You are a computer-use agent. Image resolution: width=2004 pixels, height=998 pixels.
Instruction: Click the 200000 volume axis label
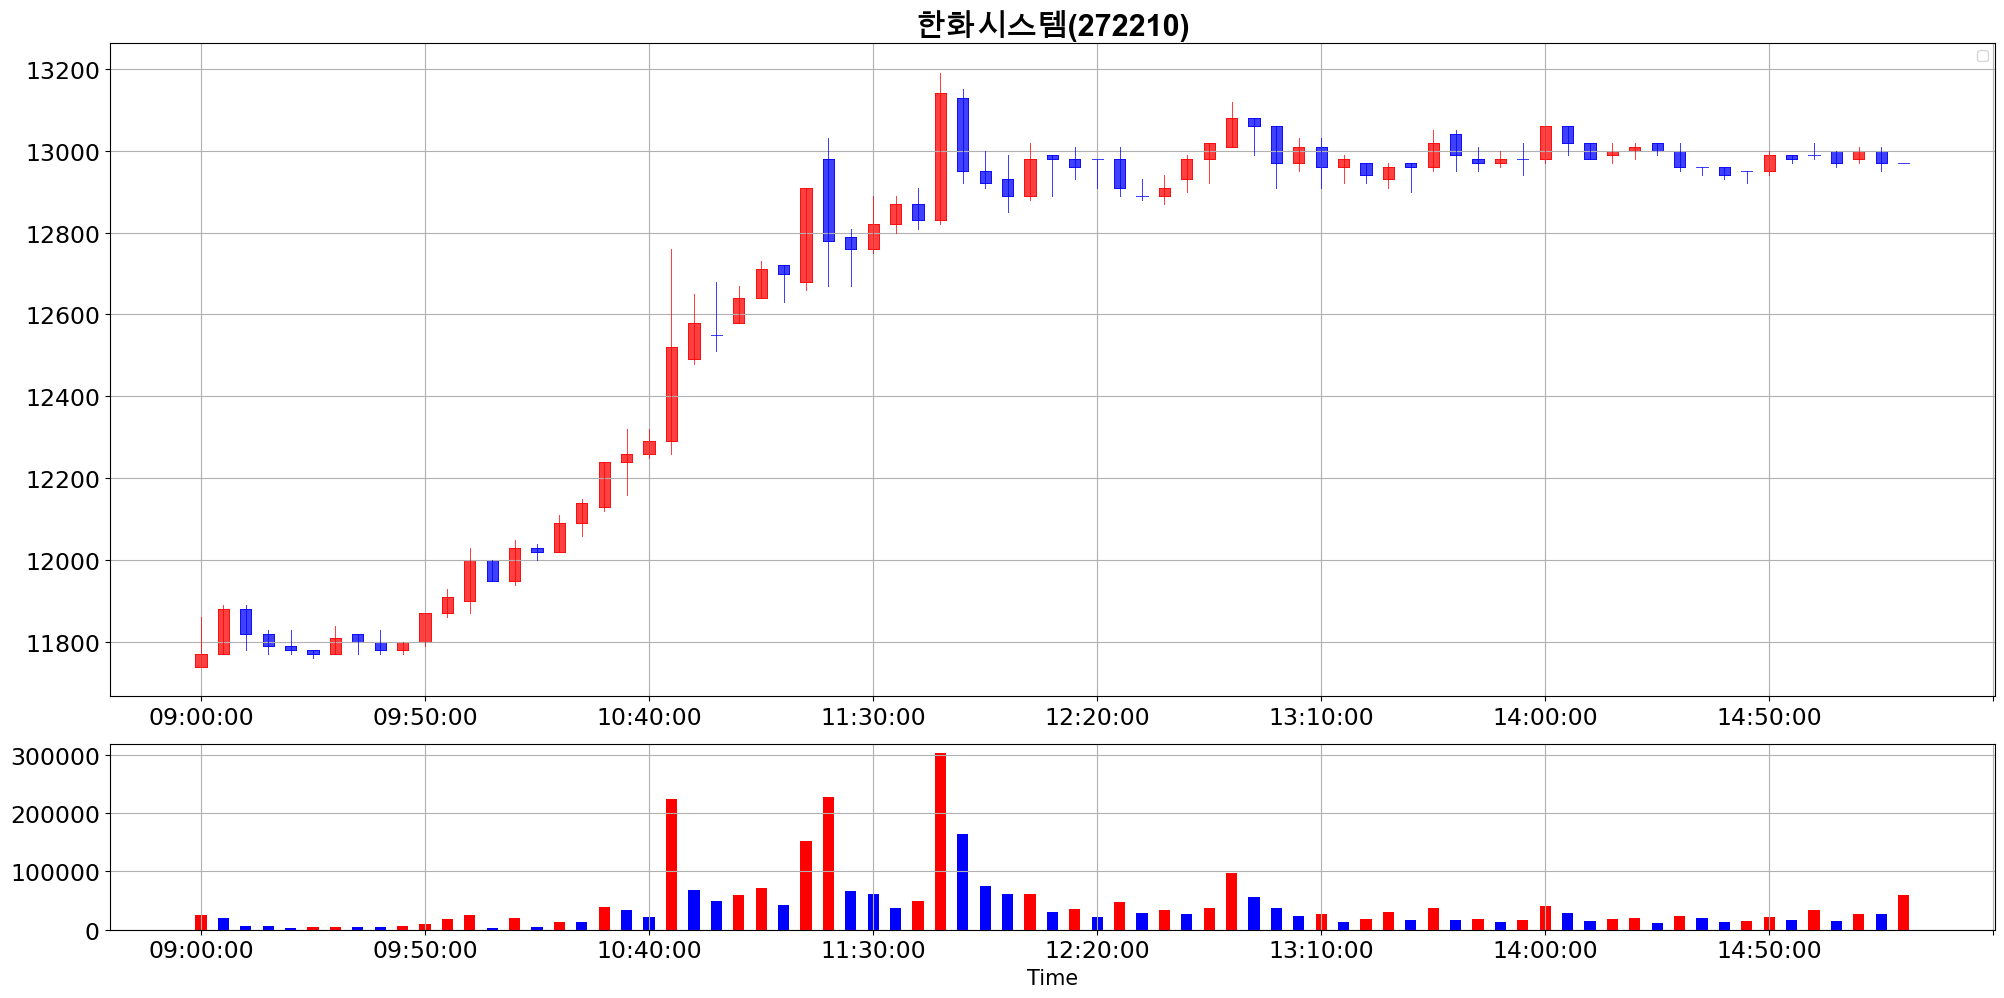(56, 814)
